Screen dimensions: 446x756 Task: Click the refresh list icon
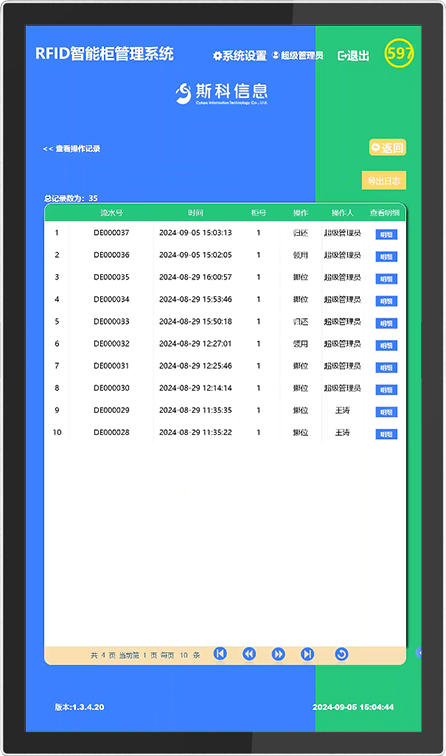pyautogui.click(x=341, y=654)
